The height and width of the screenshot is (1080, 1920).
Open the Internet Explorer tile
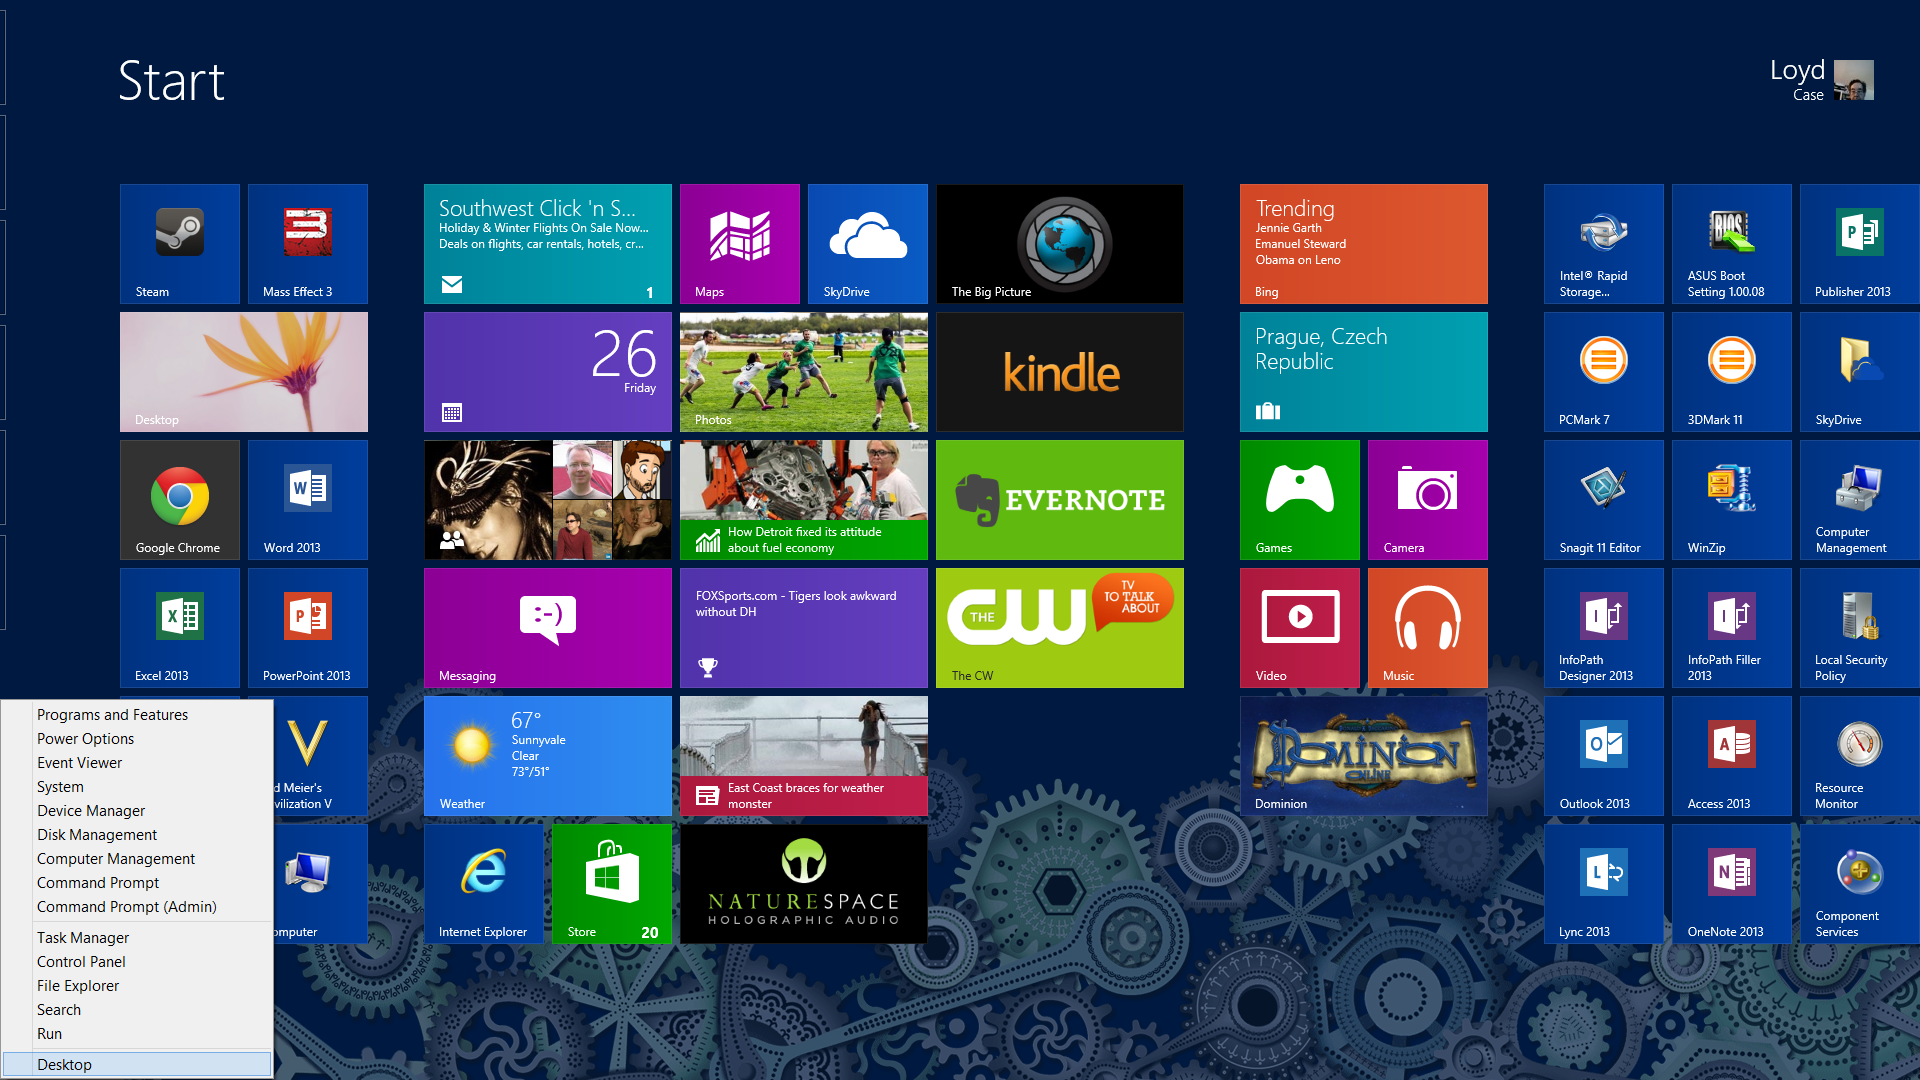tap(483, 883)
